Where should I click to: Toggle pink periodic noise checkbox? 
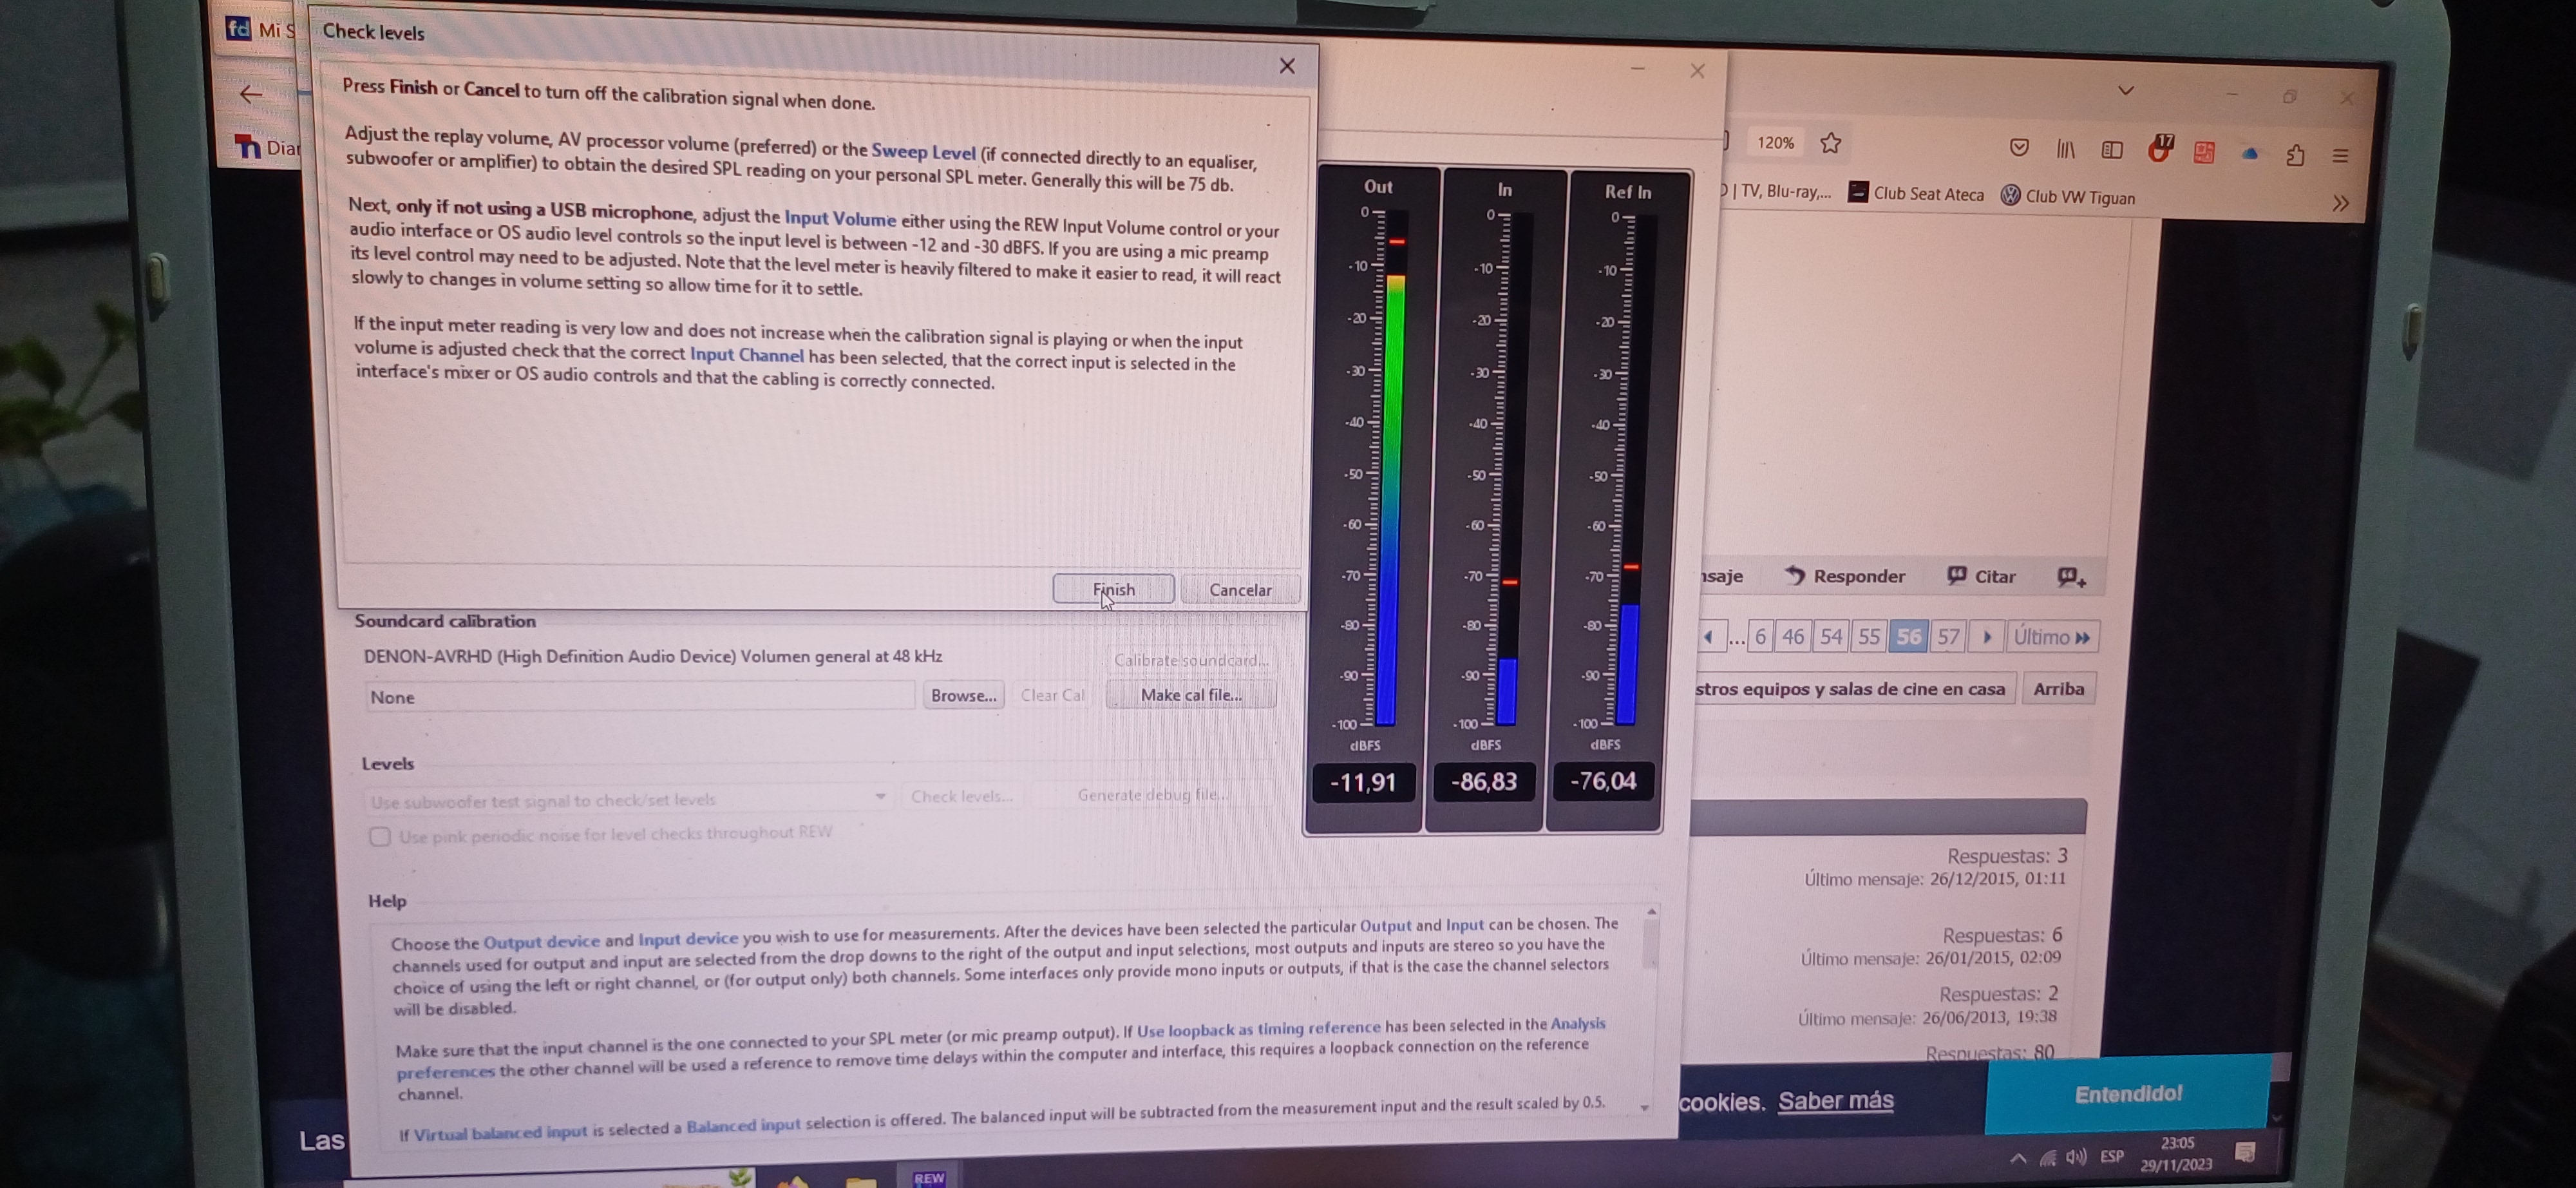coord(379,836)
